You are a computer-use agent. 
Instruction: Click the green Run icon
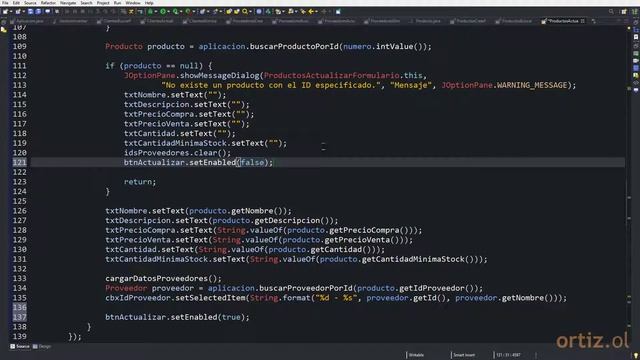click(163, 11)
